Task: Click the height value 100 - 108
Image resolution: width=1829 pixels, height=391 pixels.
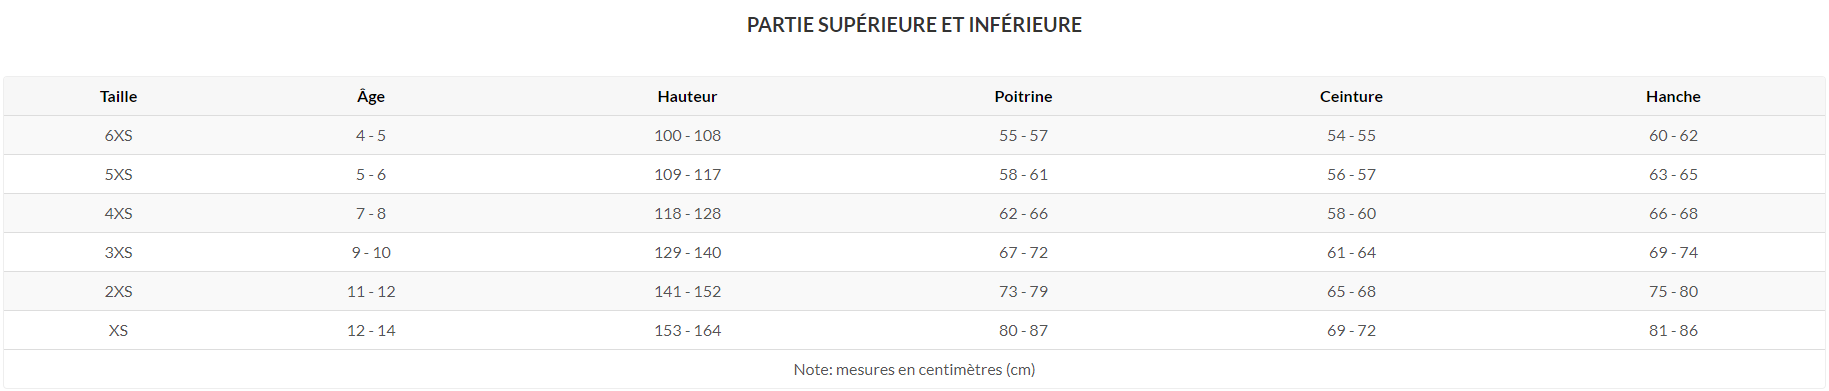Action: tap(687, 136)
